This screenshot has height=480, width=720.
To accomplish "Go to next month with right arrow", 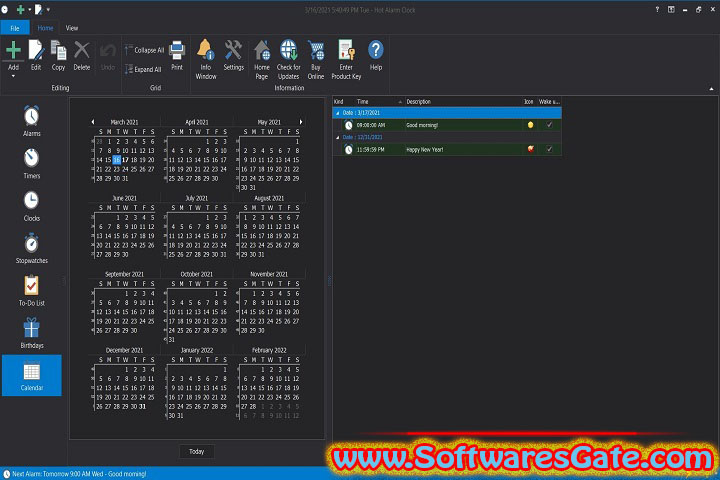I will [301, 122].
